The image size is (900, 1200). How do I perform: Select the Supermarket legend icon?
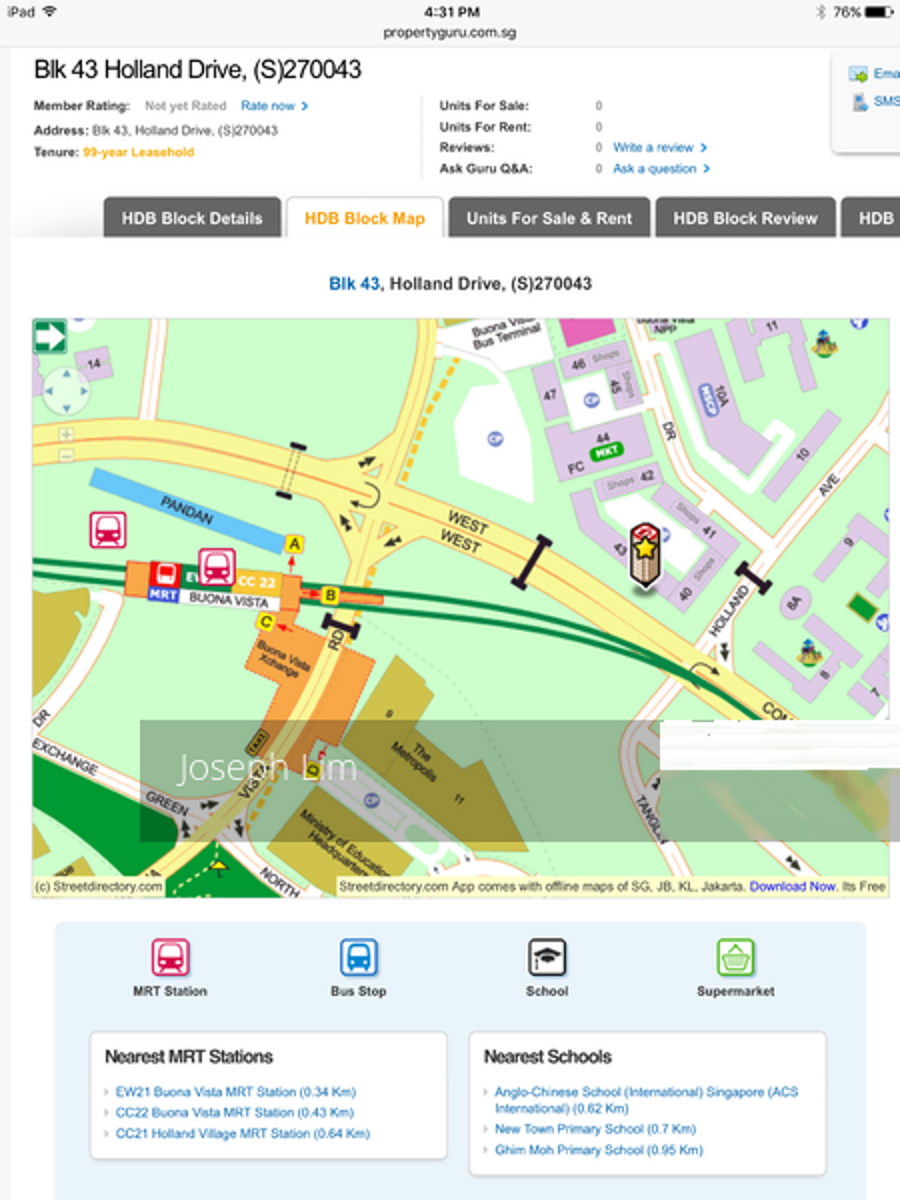tap(735, 958)
